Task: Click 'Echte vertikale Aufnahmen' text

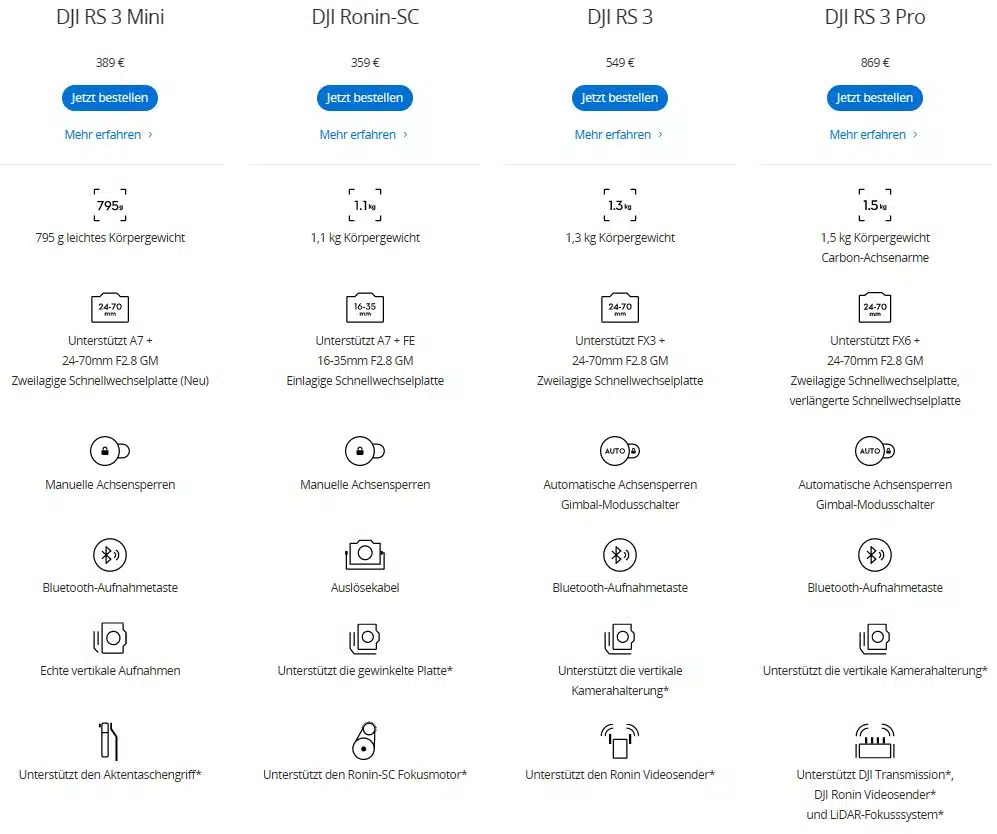Action: (110, 671)
